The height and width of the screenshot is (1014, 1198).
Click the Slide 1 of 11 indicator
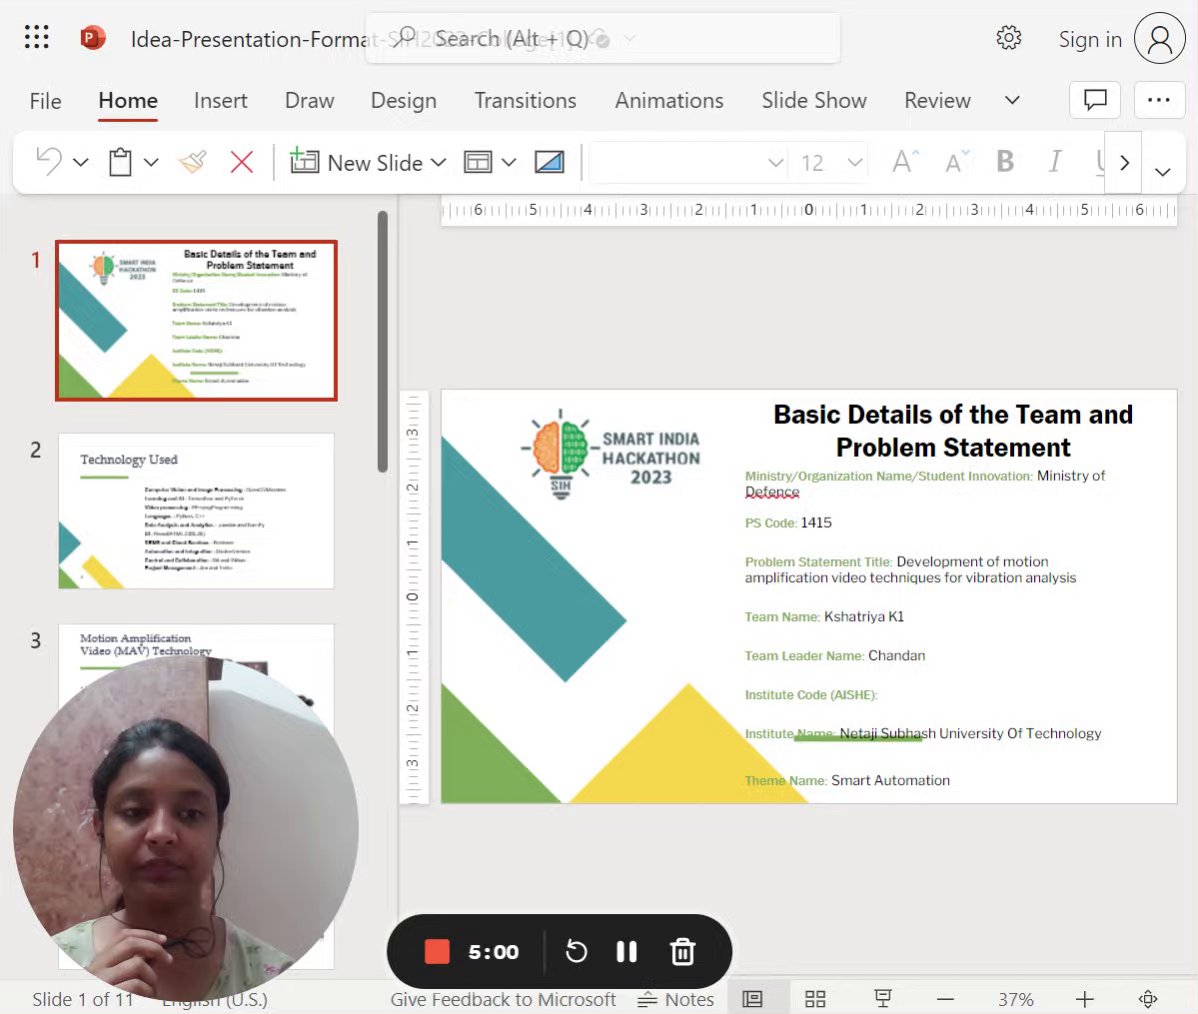coord(83,999)
